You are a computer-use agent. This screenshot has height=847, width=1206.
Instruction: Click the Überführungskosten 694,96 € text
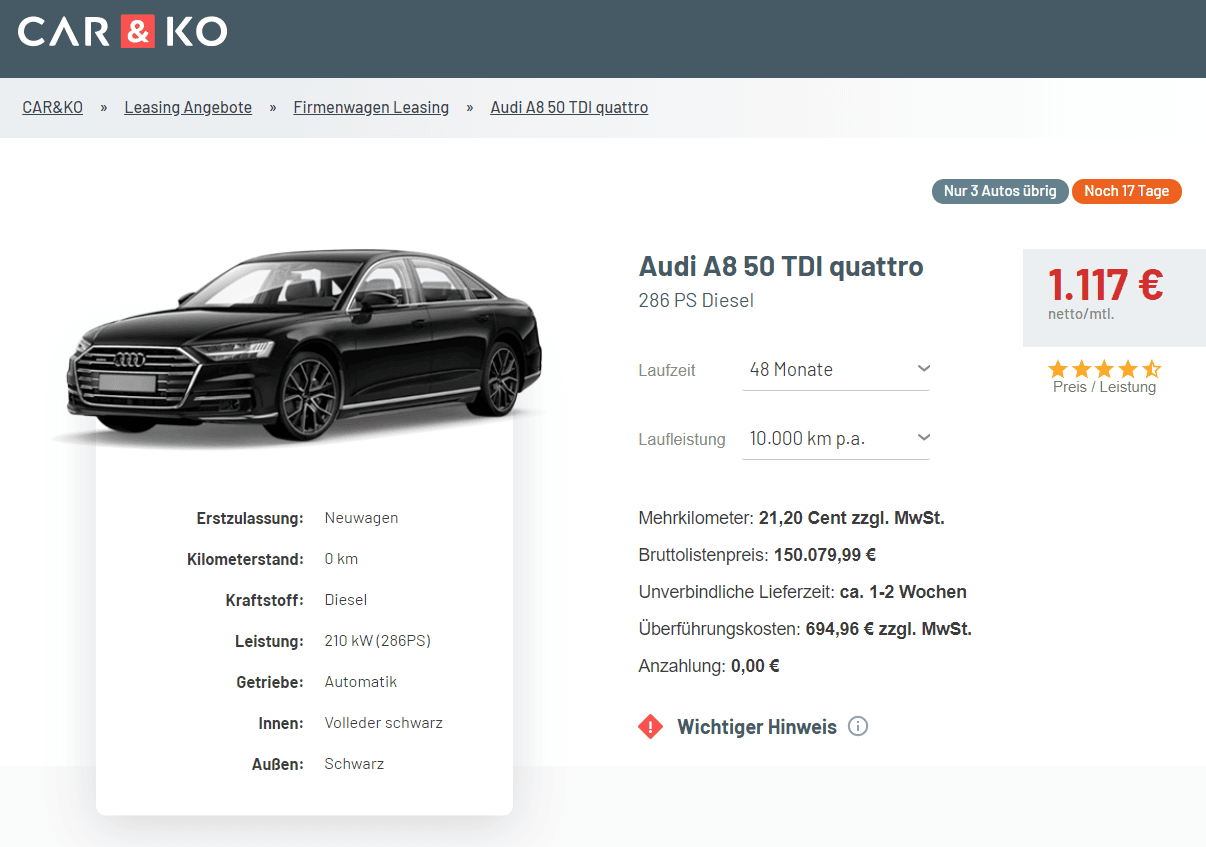coord(805,629)
